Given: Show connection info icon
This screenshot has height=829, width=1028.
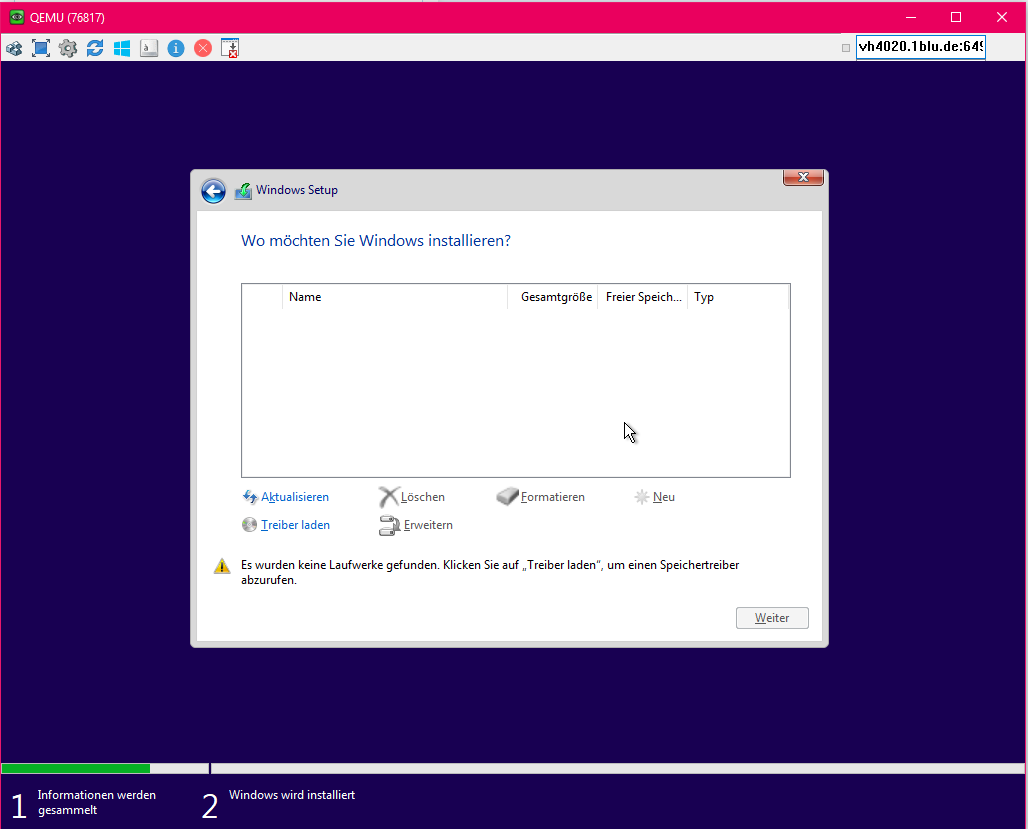Looking at the screenshot, I should [x=176, y=49].
